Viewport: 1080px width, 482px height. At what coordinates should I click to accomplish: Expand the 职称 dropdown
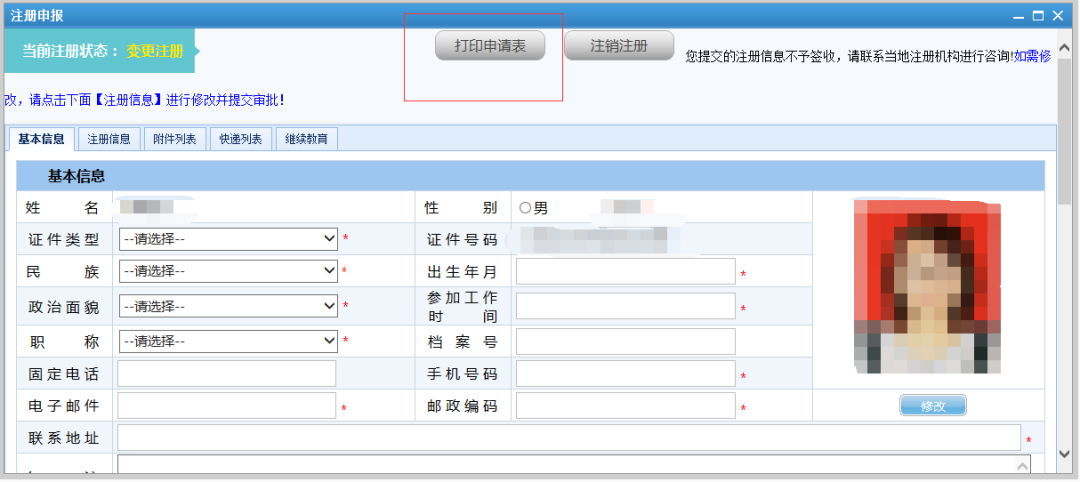(x=228, y=341)
